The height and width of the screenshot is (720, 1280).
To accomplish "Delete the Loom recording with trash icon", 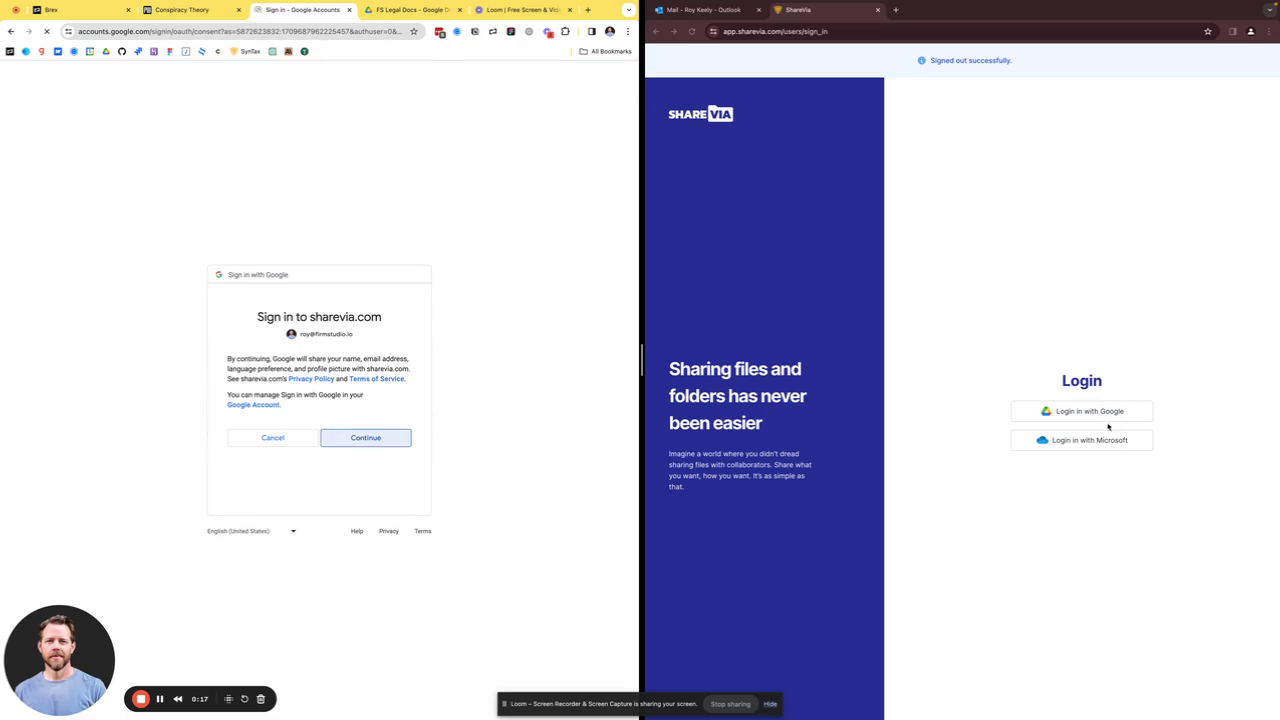I will pyautogui.click(x=261, y=699).
